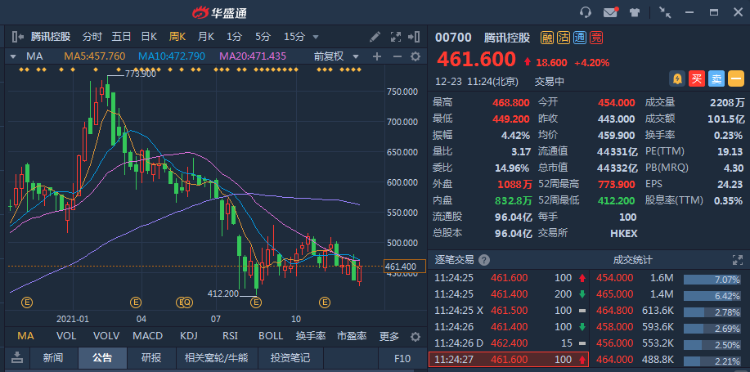Collapse the MA indicator triangle
The image size is (750, 372).
point(13,56)
